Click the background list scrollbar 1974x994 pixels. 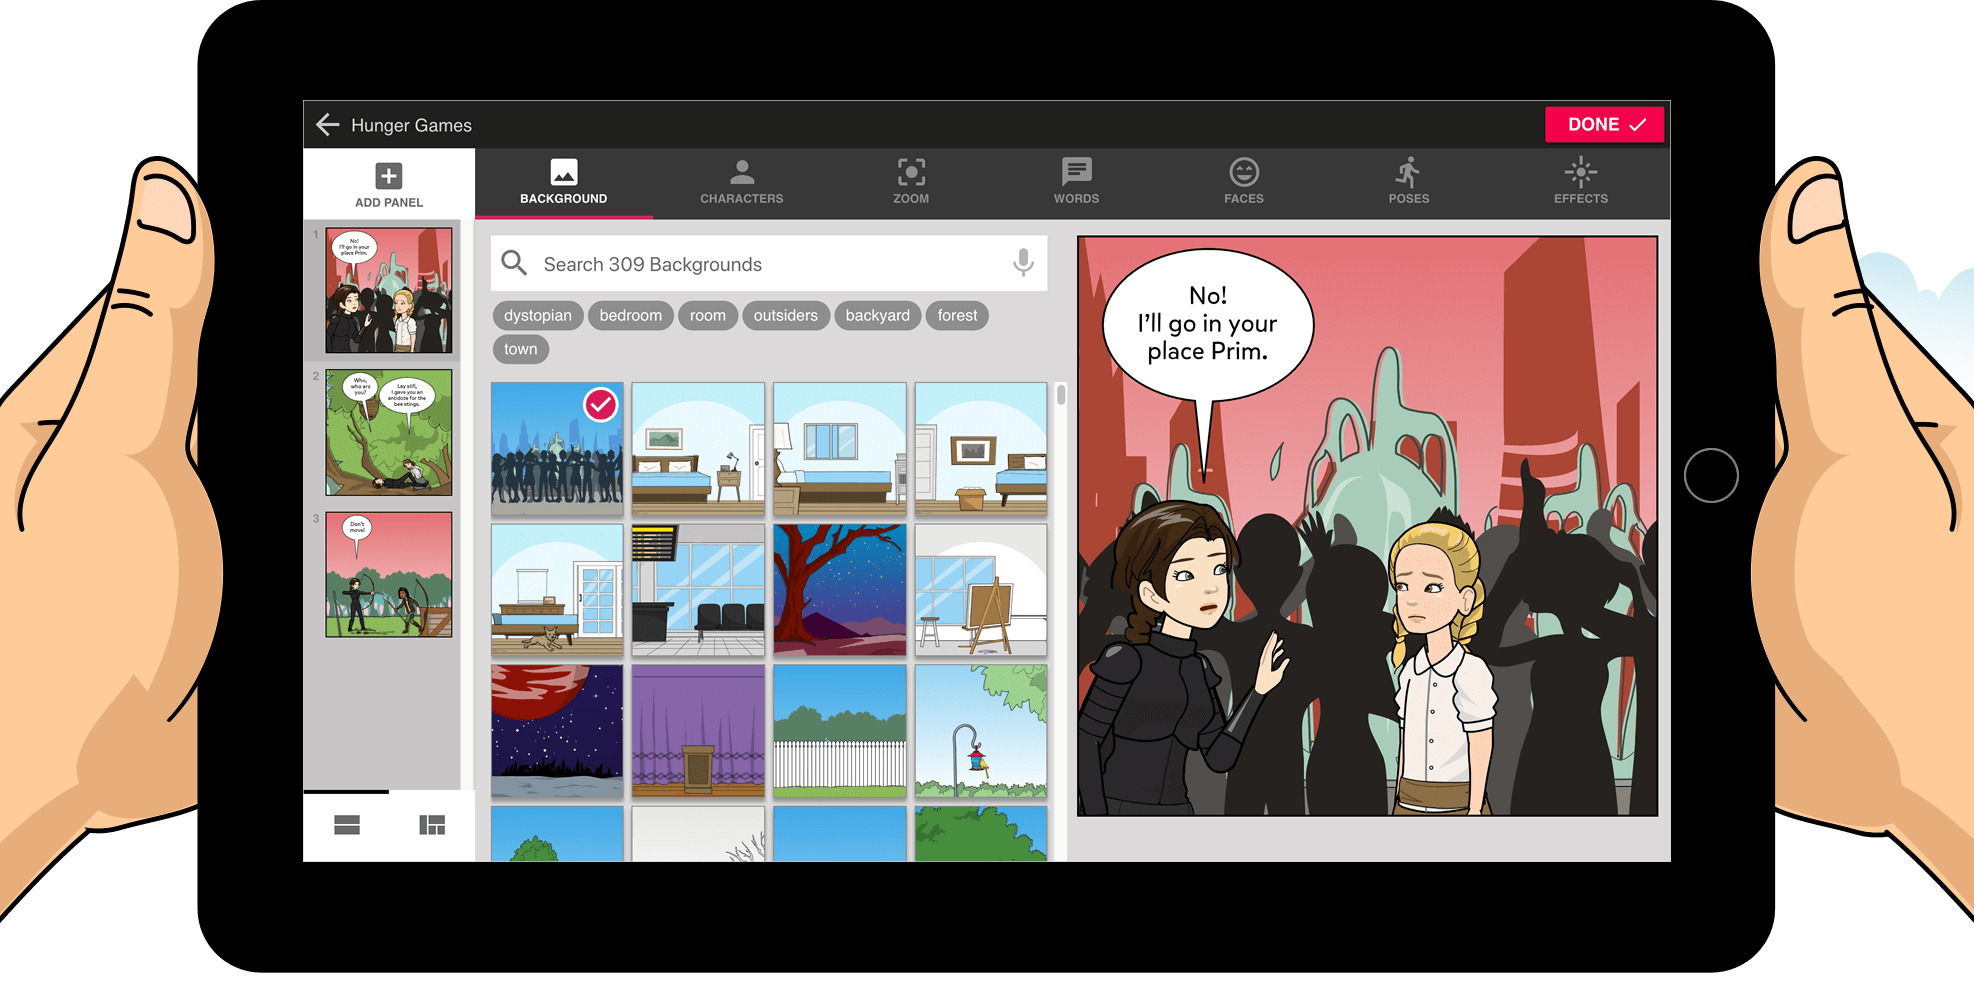(1061, 395)
